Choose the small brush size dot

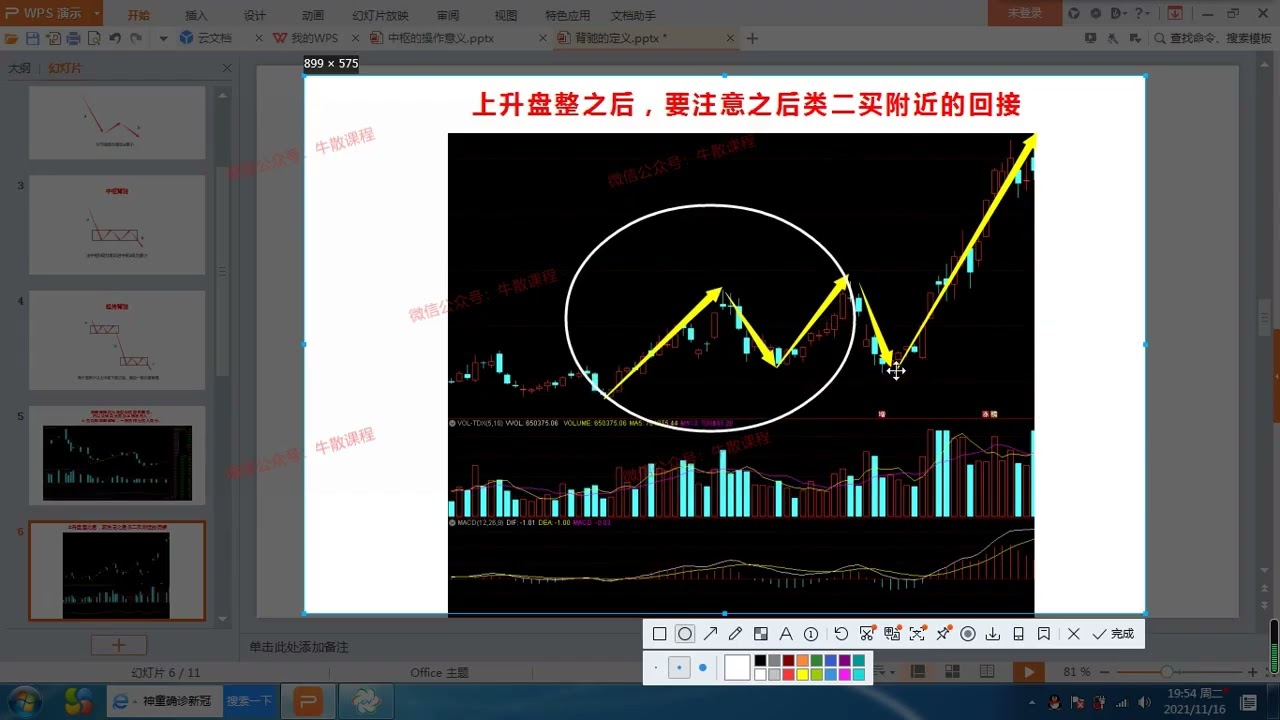[656, 668]
